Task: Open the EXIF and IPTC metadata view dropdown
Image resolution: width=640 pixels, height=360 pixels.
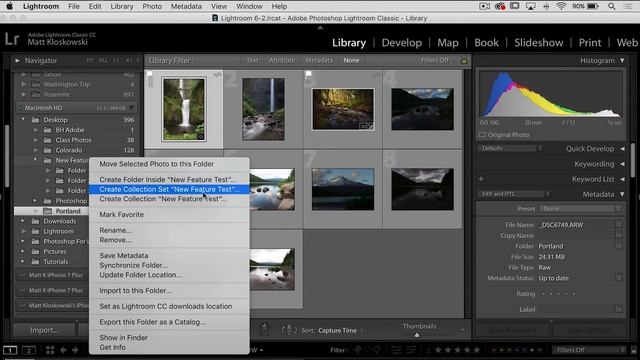Action: pos(515,194)
